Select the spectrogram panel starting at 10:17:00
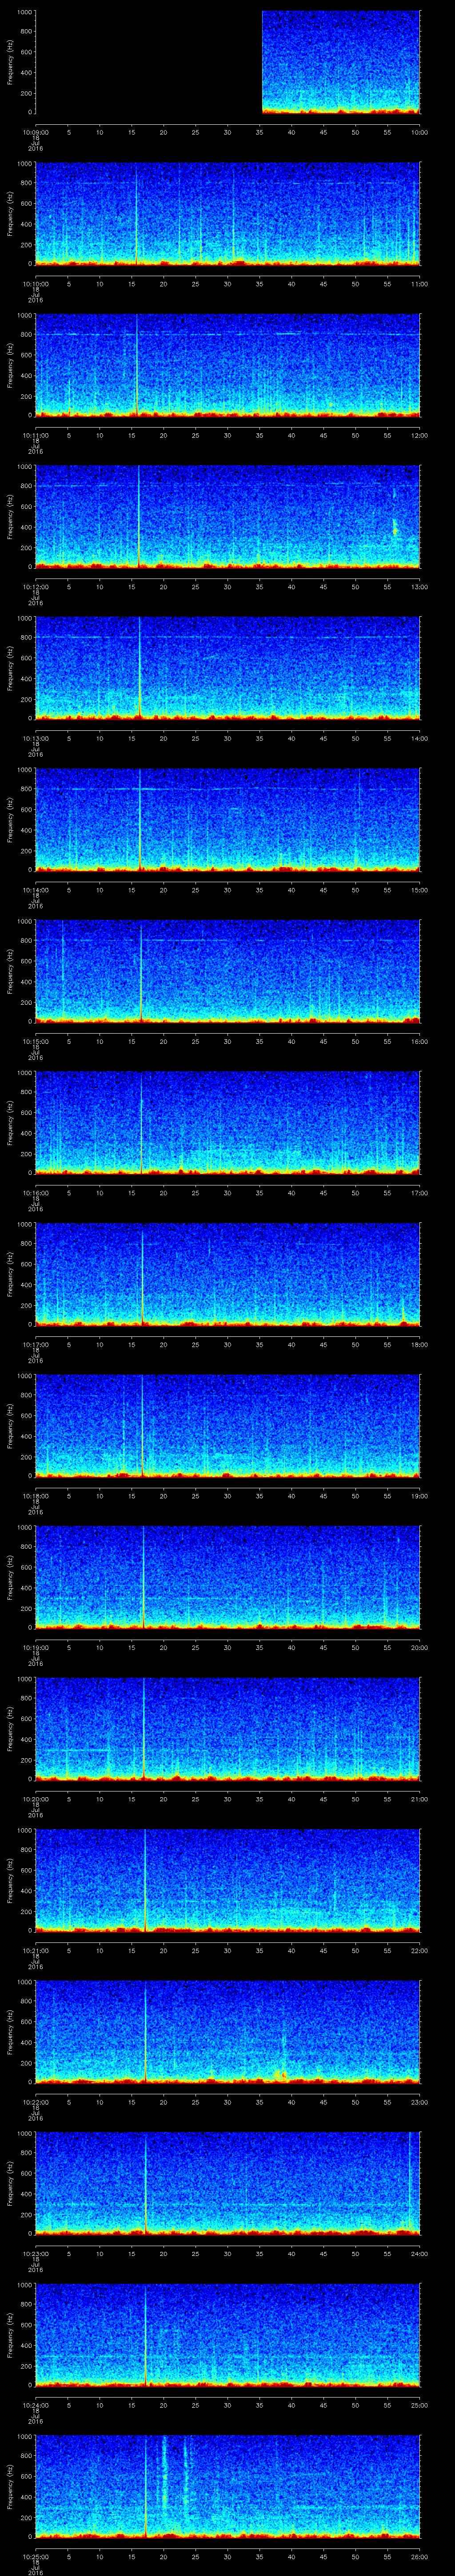The width and height of the screenshot is (455, 2576). click(227, 1274)
